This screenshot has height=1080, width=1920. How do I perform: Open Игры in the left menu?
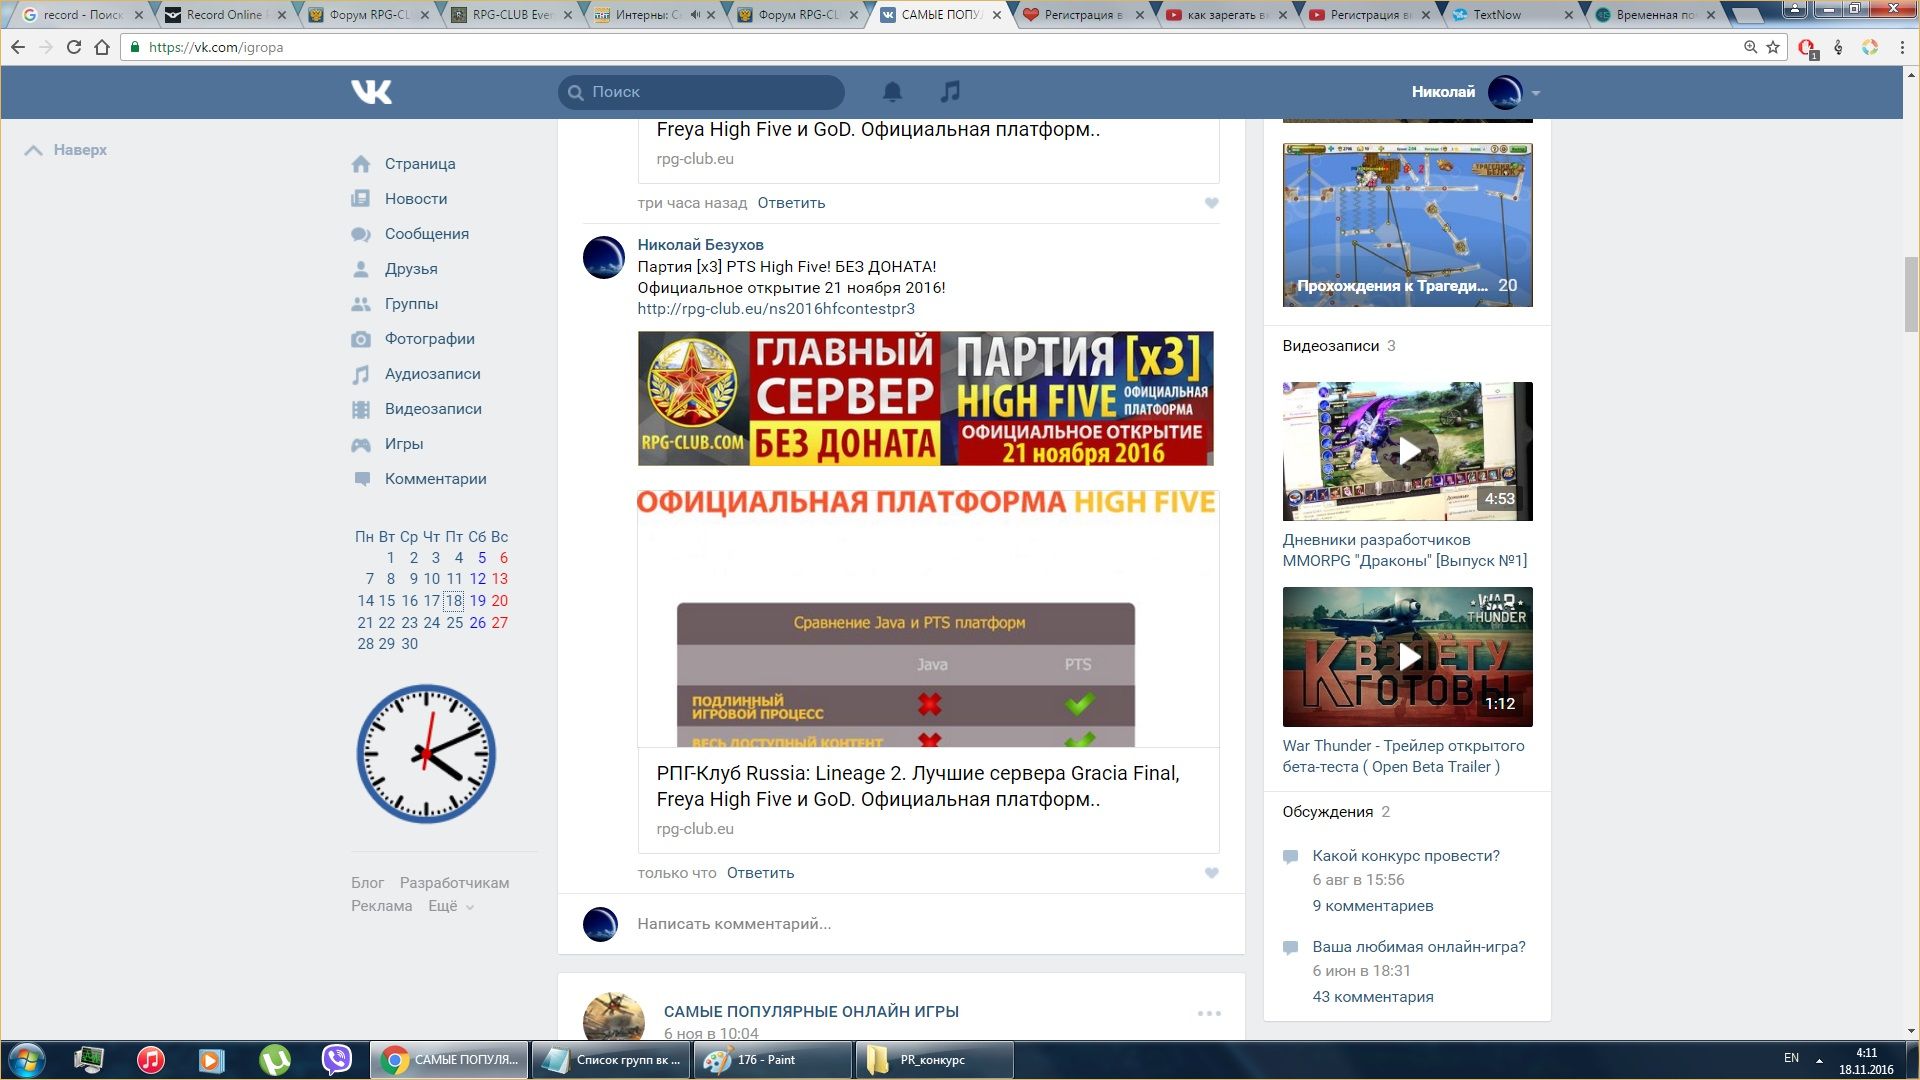click(404, 444)
